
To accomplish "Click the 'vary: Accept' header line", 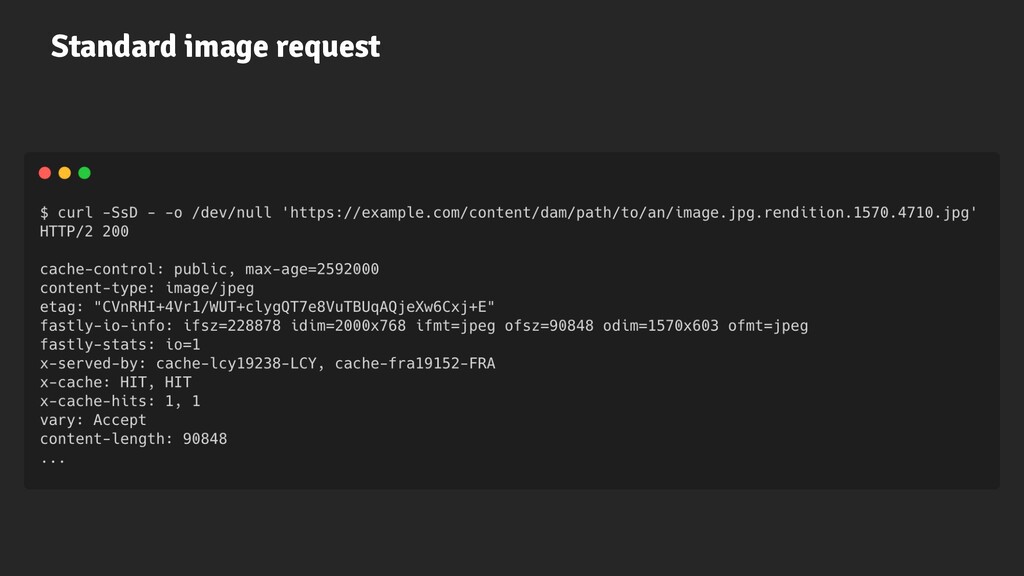I will [x=93, y=421].
